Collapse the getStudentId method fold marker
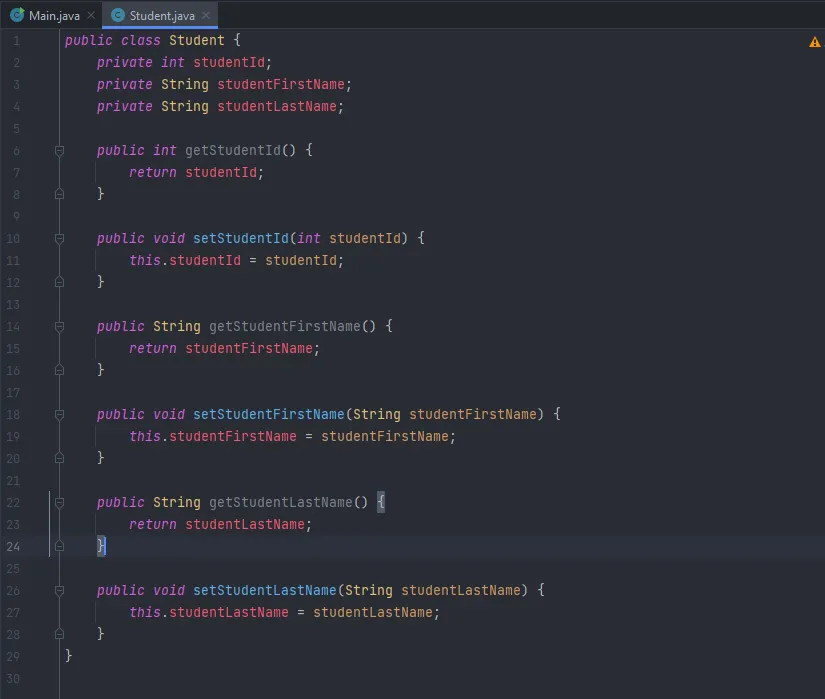This screenshot has height=699, width=825. click(59, 151)
